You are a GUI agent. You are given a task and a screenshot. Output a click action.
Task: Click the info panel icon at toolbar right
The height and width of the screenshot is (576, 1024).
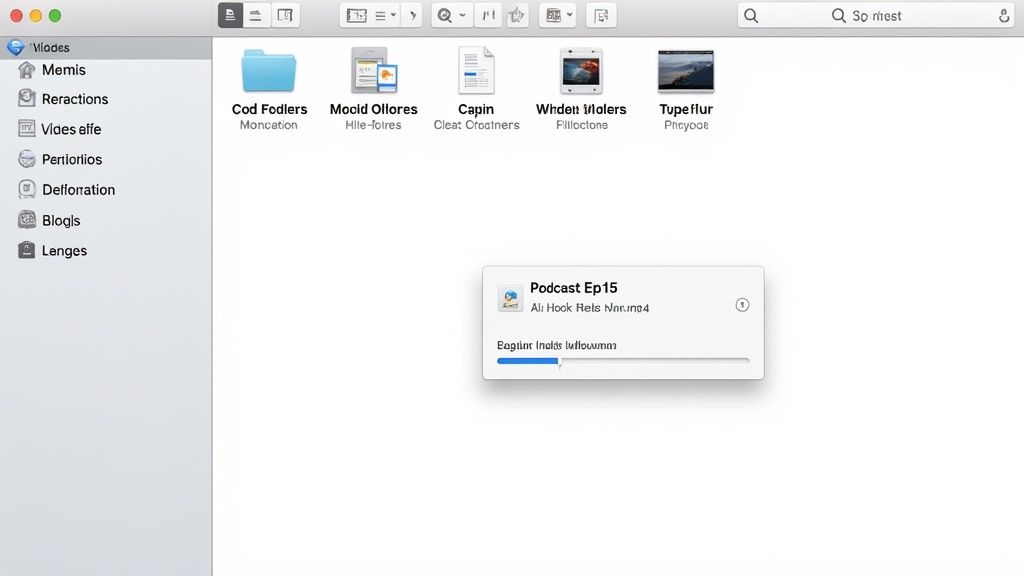[601, 14]
